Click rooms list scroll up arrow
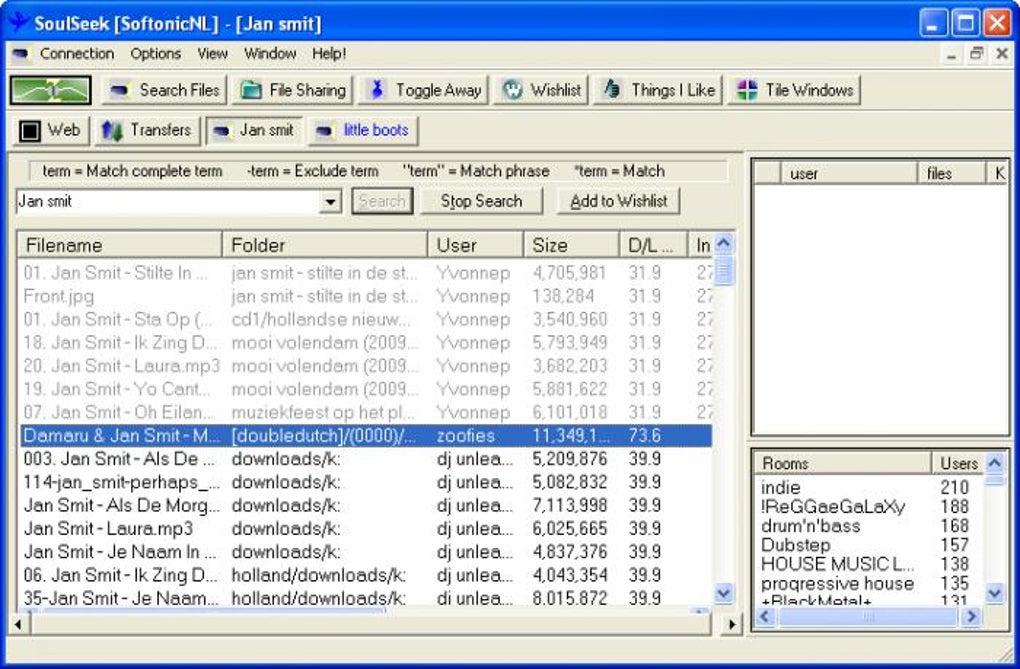This screenshot has width=1020, height=669. 994,463
